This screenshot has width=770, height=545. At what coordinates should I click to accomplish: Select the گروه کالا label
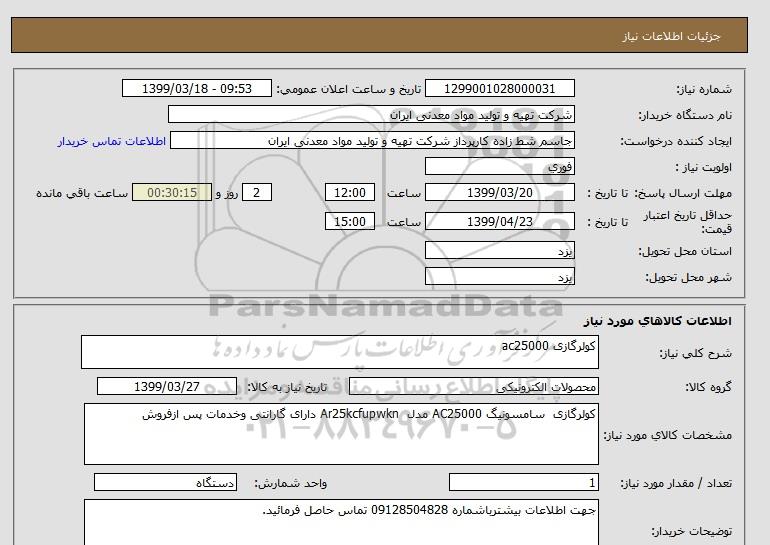[x=709, y=387]
